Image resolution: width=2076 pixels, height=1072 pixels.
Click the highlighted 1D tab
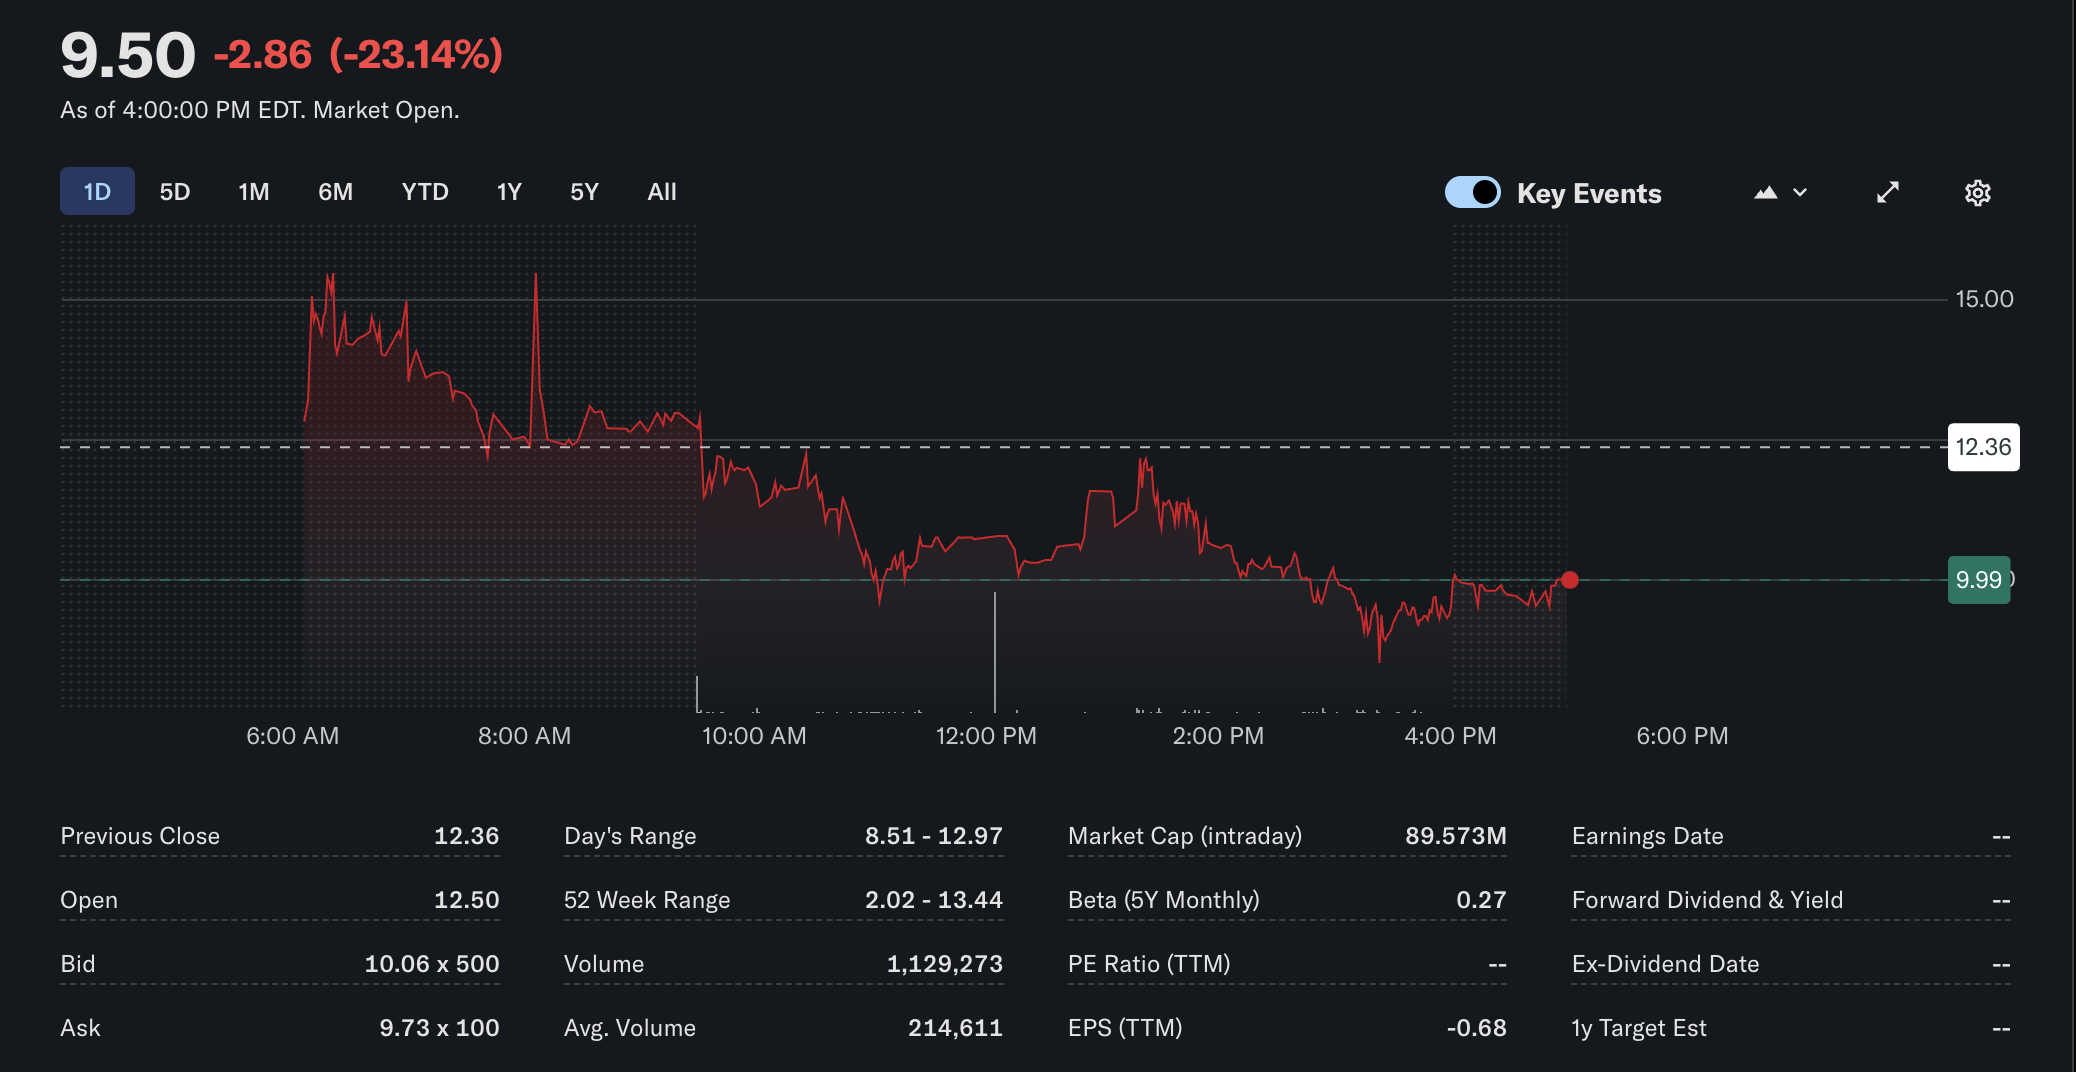tap(97, 191)
